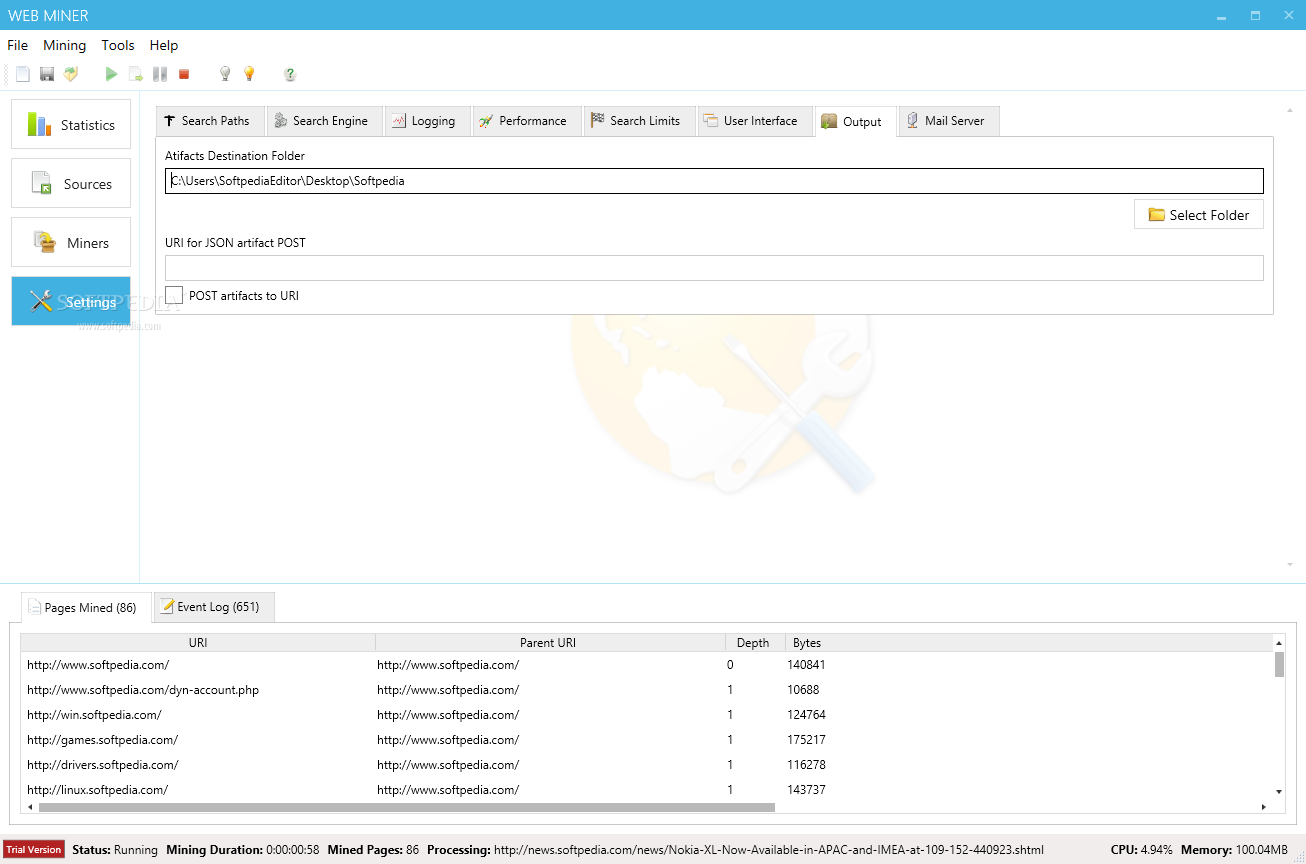This screenshot has height=864, width=1306.
Task: Click settings panel scroll down arrow
Action: click(x=1289, y=565)
